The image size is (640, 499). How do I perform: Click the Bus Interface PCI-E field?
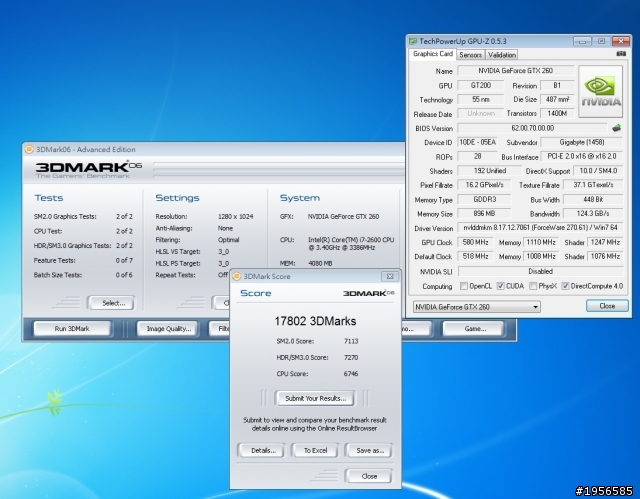[x=582, y=156]
